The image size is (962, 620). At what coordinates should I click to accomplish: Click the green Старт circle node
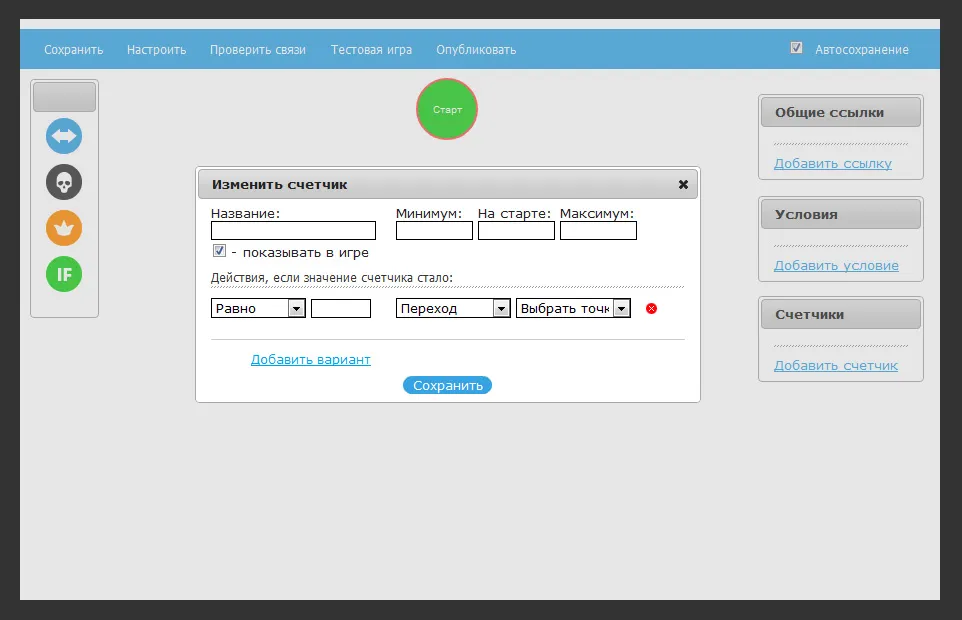447,109
